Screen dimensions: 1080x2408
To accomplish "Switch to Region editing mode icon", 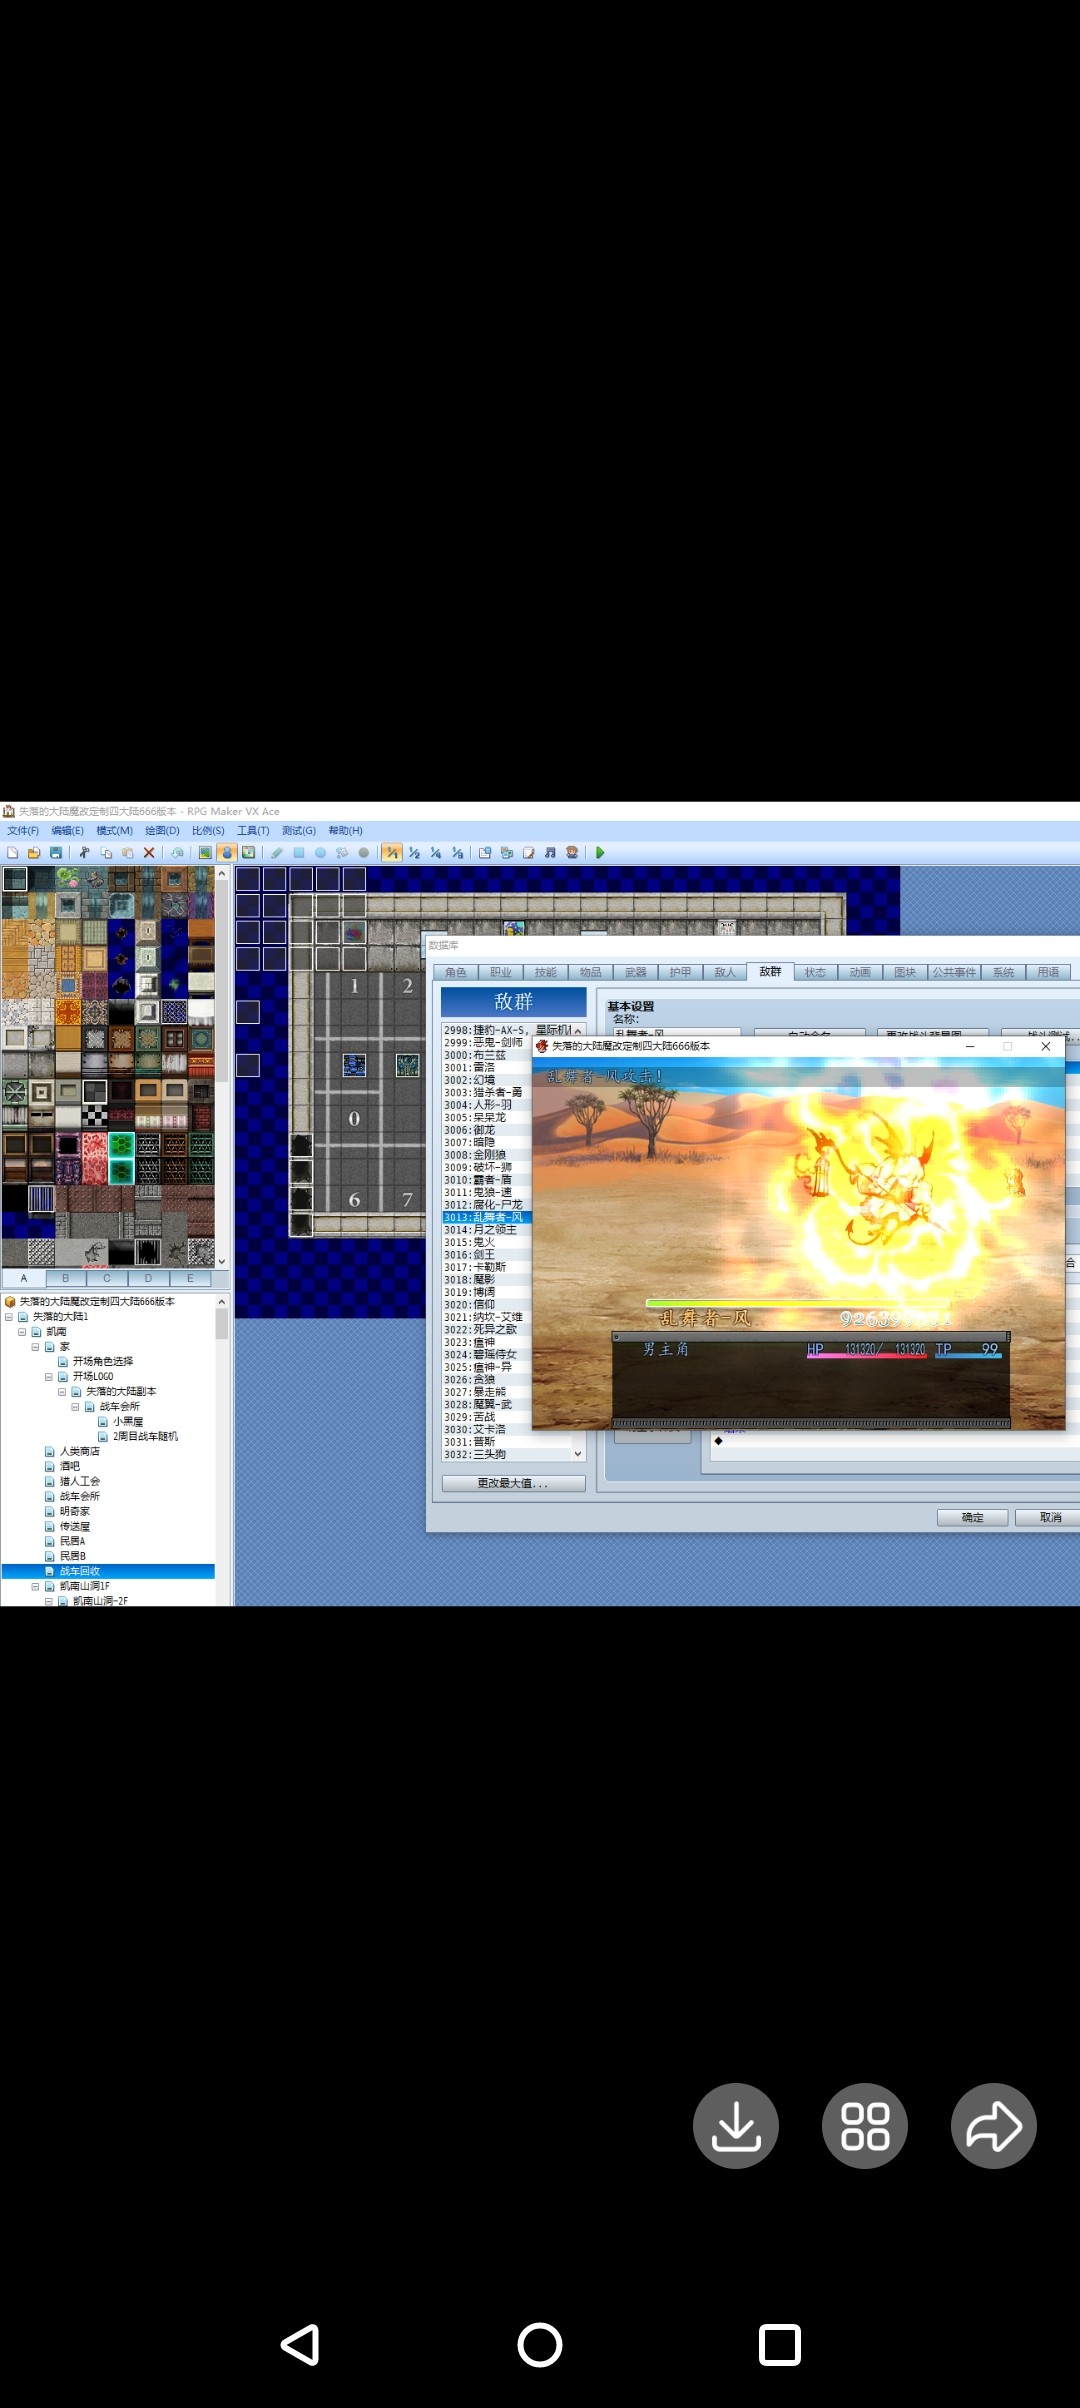I will pyautogui.click(x=248, y=853).
